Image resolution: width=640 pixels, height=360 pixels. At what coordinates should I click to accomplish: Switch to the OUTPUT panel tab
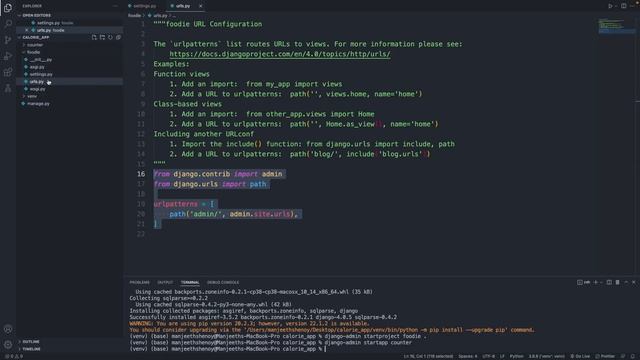[165, 282]
